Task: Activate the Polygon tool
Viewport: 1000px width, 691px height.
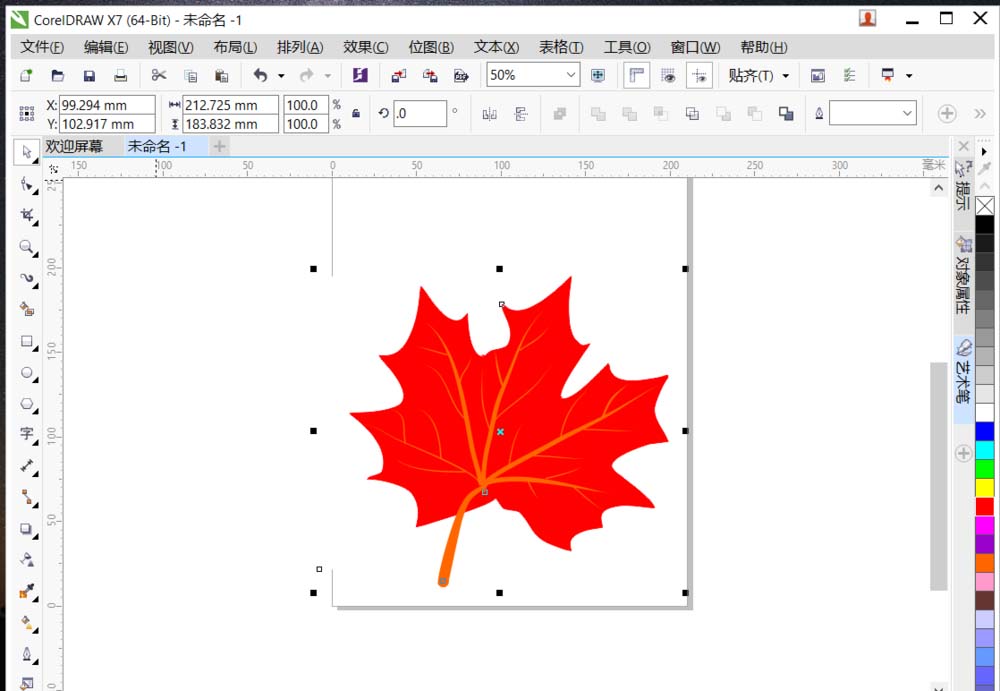Action: (x=27, y=404)
